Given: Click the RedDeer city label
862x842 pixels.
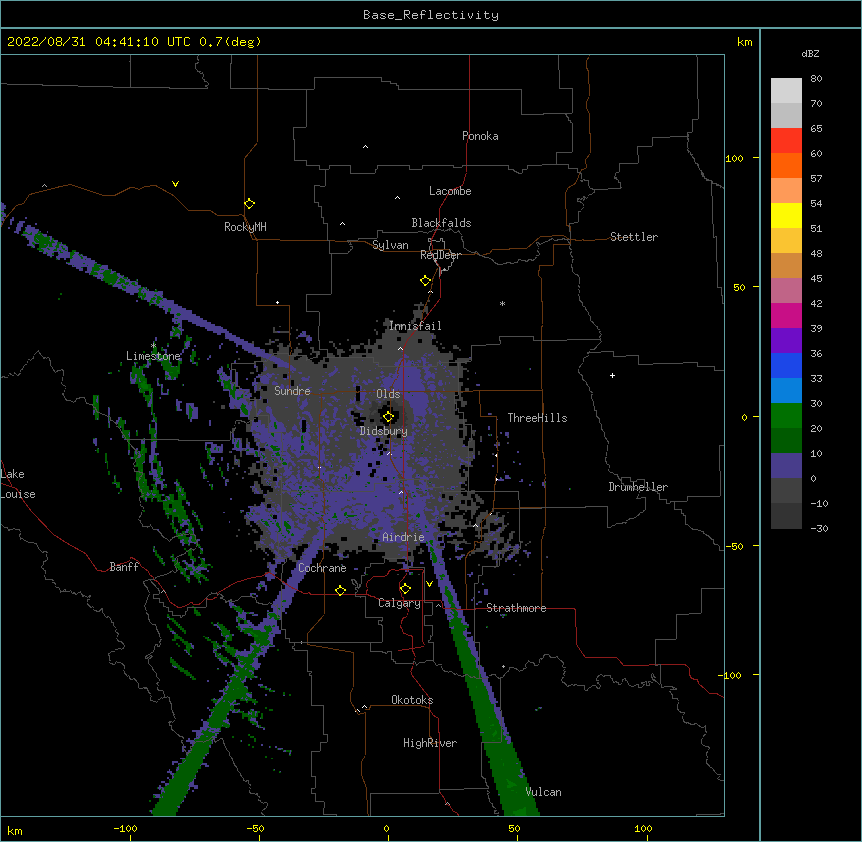Looking at the screenshot, I should point(440,255).
